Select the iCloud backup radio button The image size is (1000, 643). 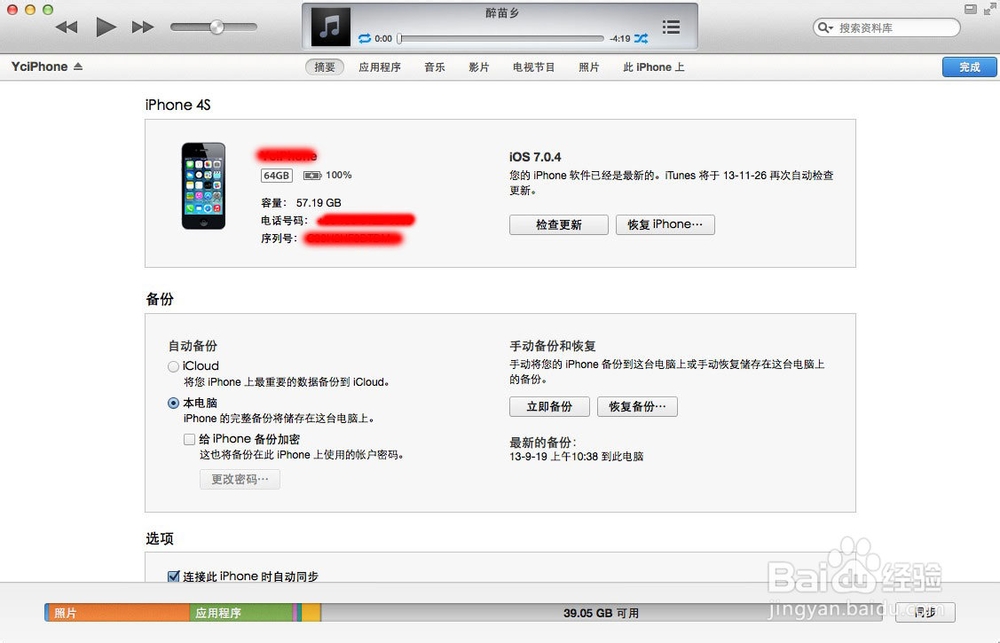click(x=173, y=366)
